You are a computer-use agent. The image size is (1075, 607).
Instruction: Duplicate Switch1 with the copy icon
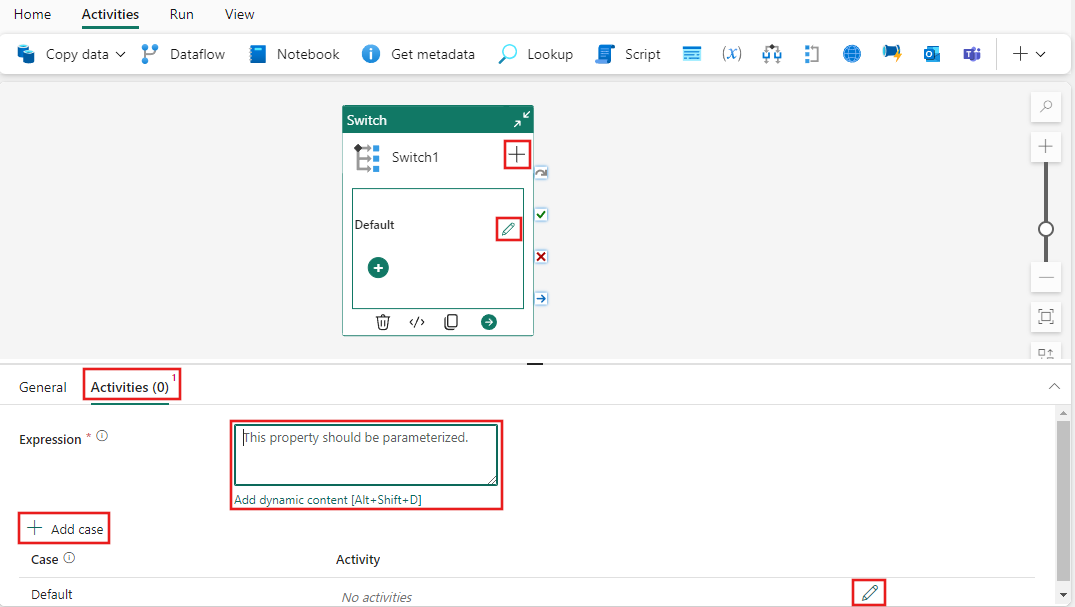tap(451, 321)
